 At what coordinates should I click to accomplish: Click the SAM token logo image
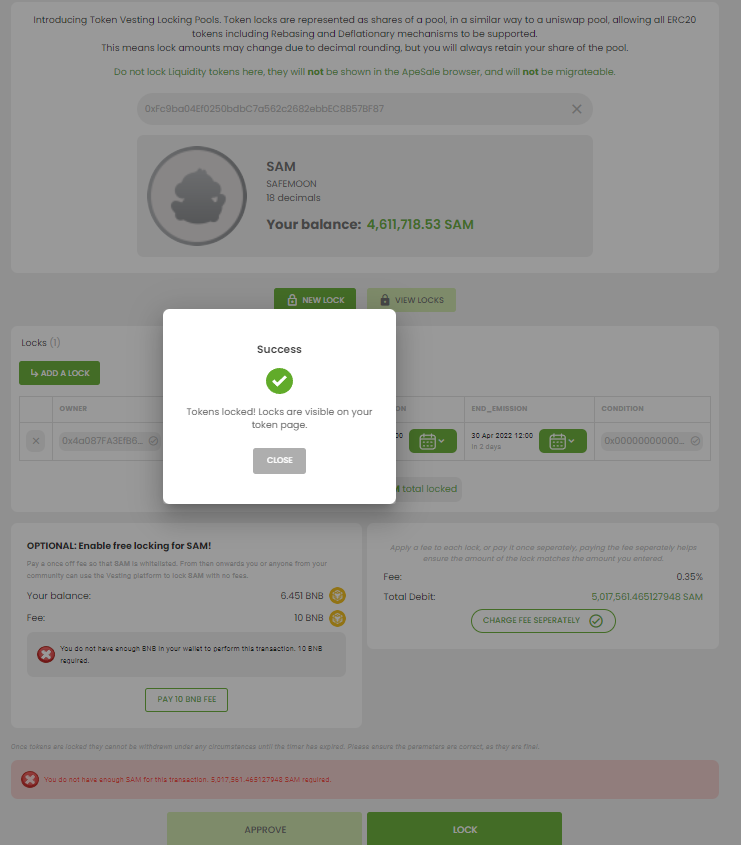tap(197, 196)
